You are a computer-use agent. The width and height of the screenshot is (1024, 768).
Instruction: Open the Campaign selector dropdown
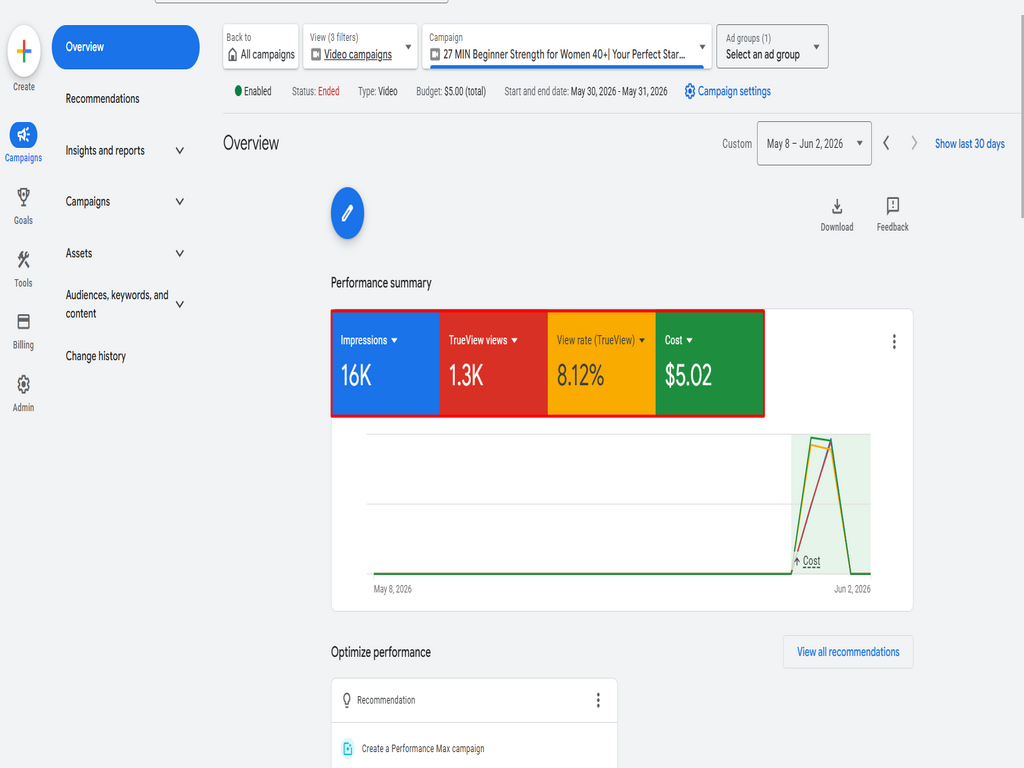tap(567, 46)
